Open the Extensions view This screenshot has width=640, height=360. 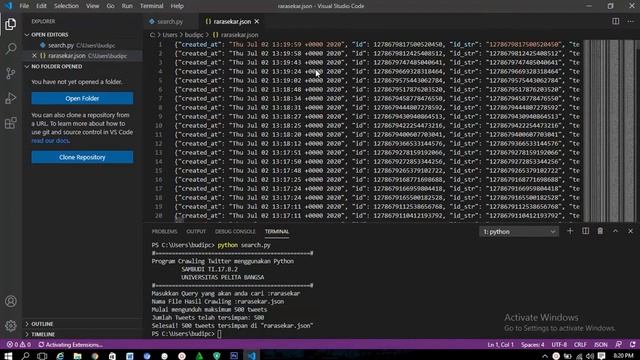11,122
